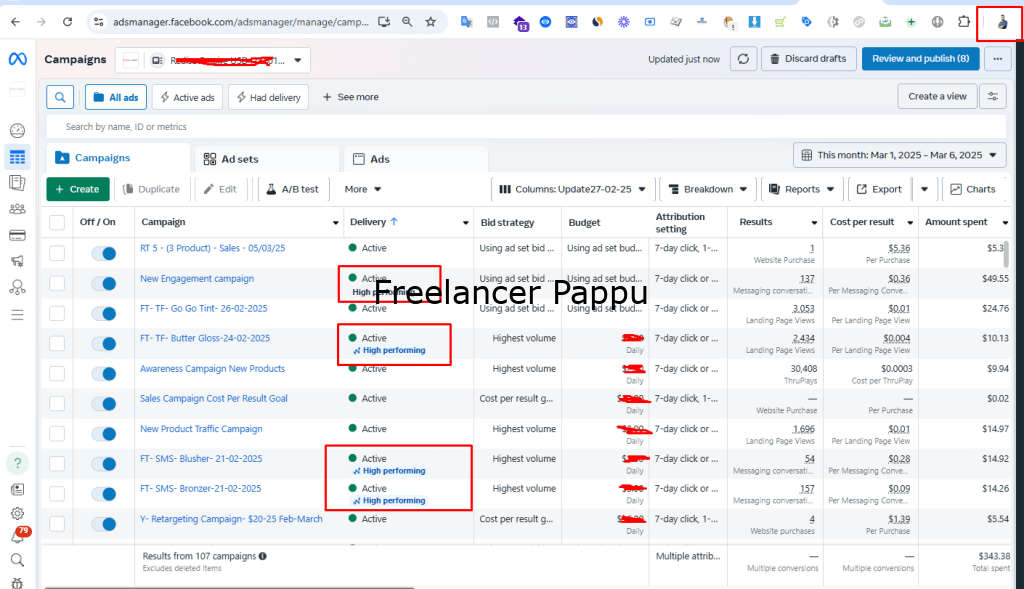Open the browser profile avatar
Screen dimensions: 1024x589
(1002, 23)
